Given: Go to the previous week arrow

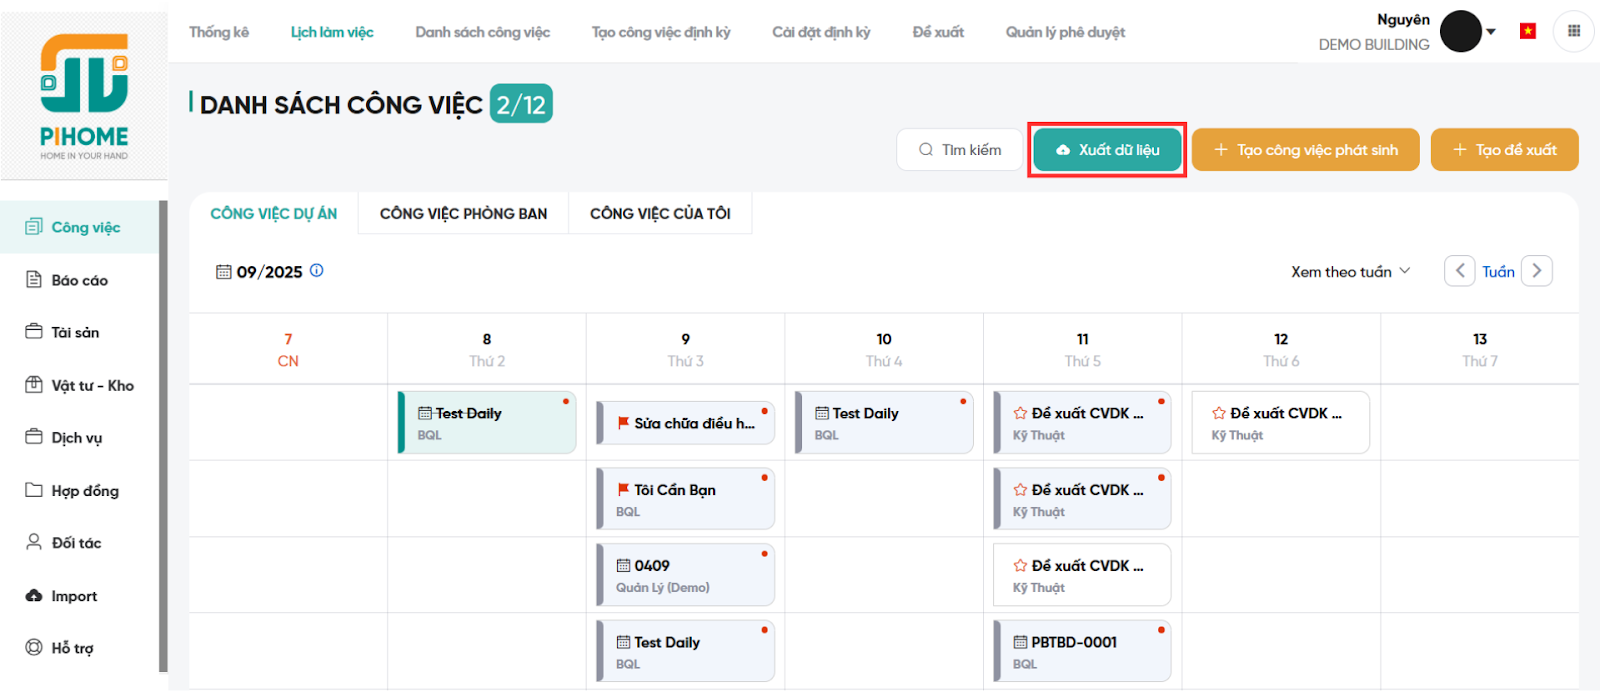Looking at the screenshot, I should tap(1459, 271).
